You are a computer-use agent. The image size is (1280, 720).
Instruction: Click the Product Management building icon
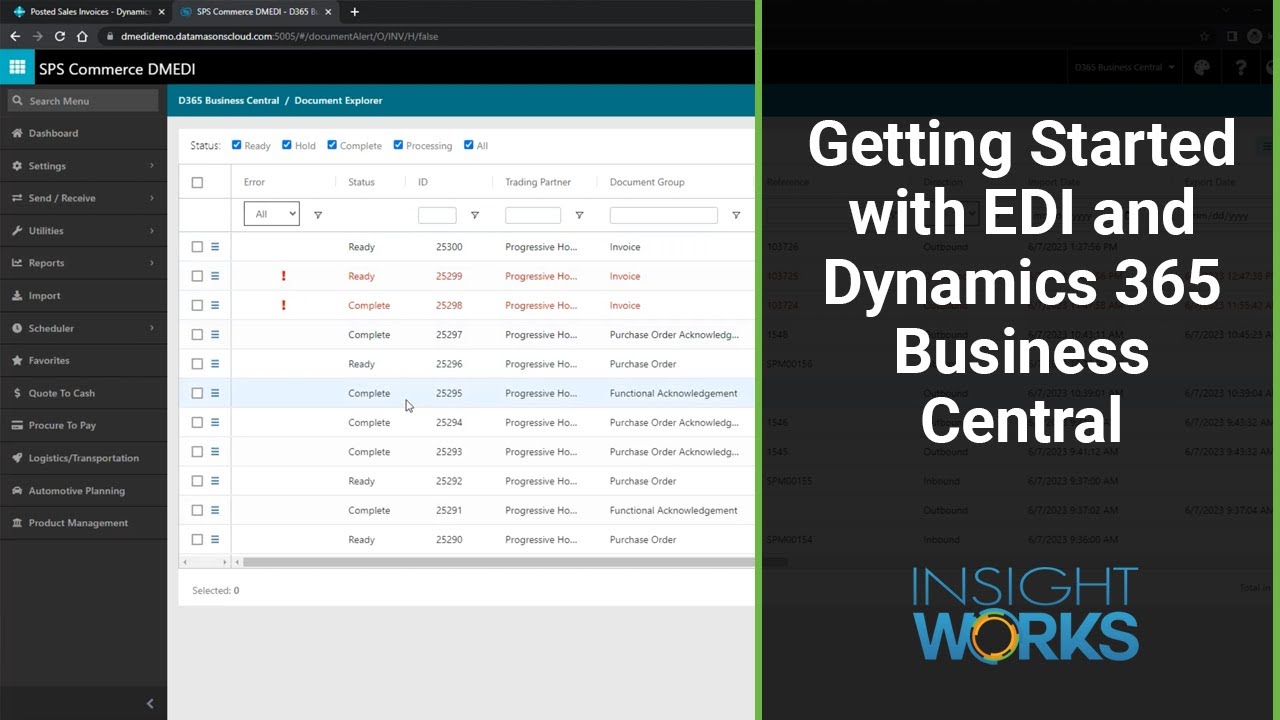point(18,523)
